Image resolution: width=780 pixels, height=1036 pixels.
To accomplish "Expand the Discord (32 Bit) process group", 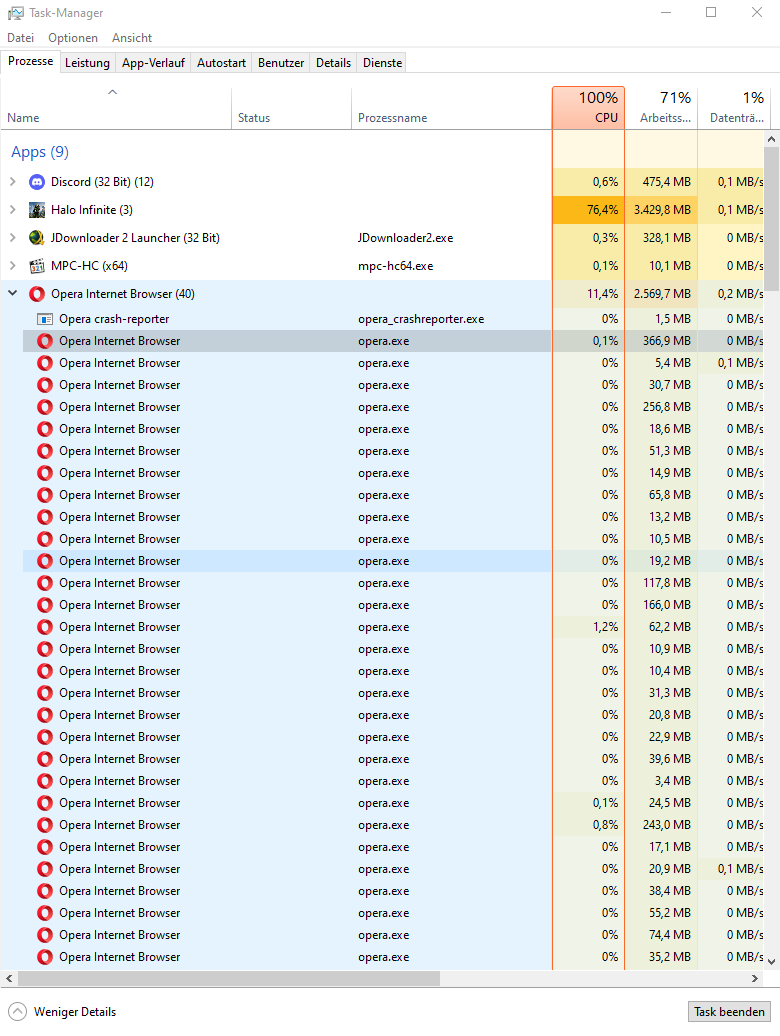I will coord(13,182).
